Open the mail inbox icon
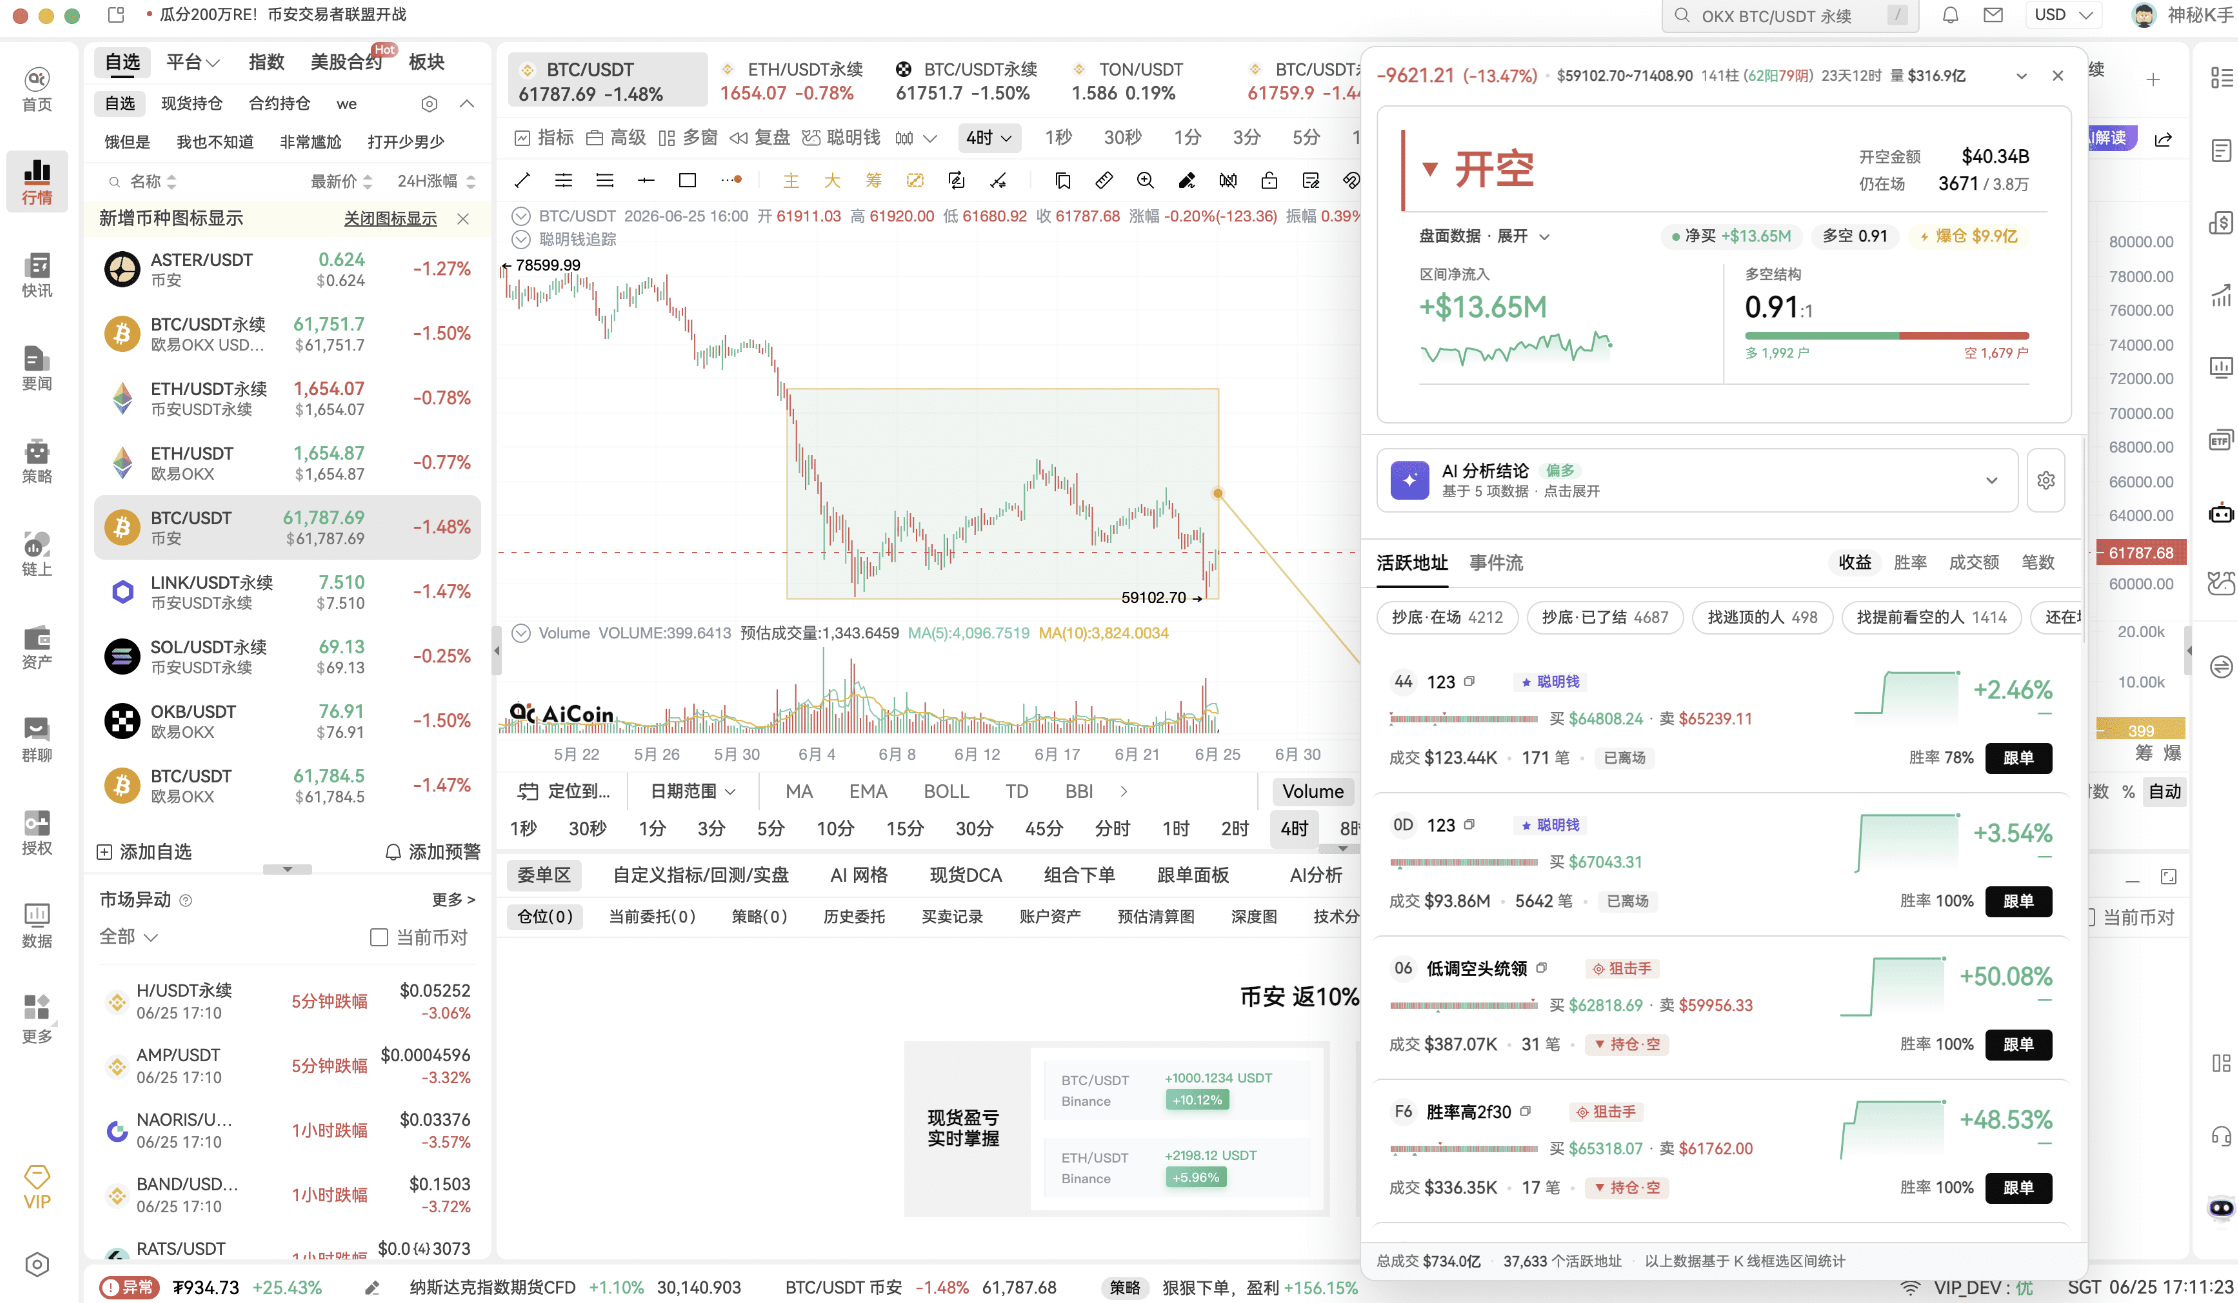Screen dimensions: 2238x1303 click(x=1993, y=15)
